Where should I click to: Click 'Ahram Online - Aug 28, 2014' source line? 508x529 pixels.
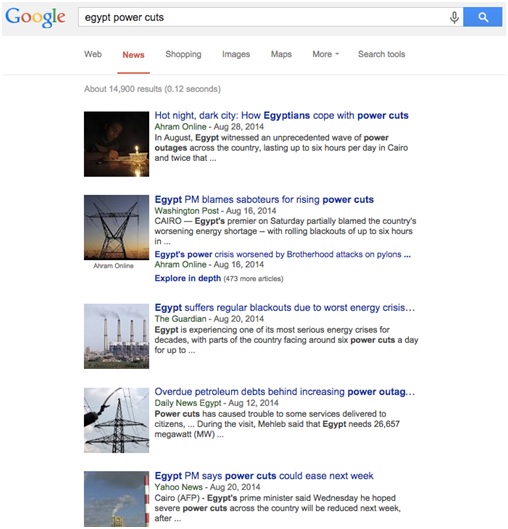point(209,127)
